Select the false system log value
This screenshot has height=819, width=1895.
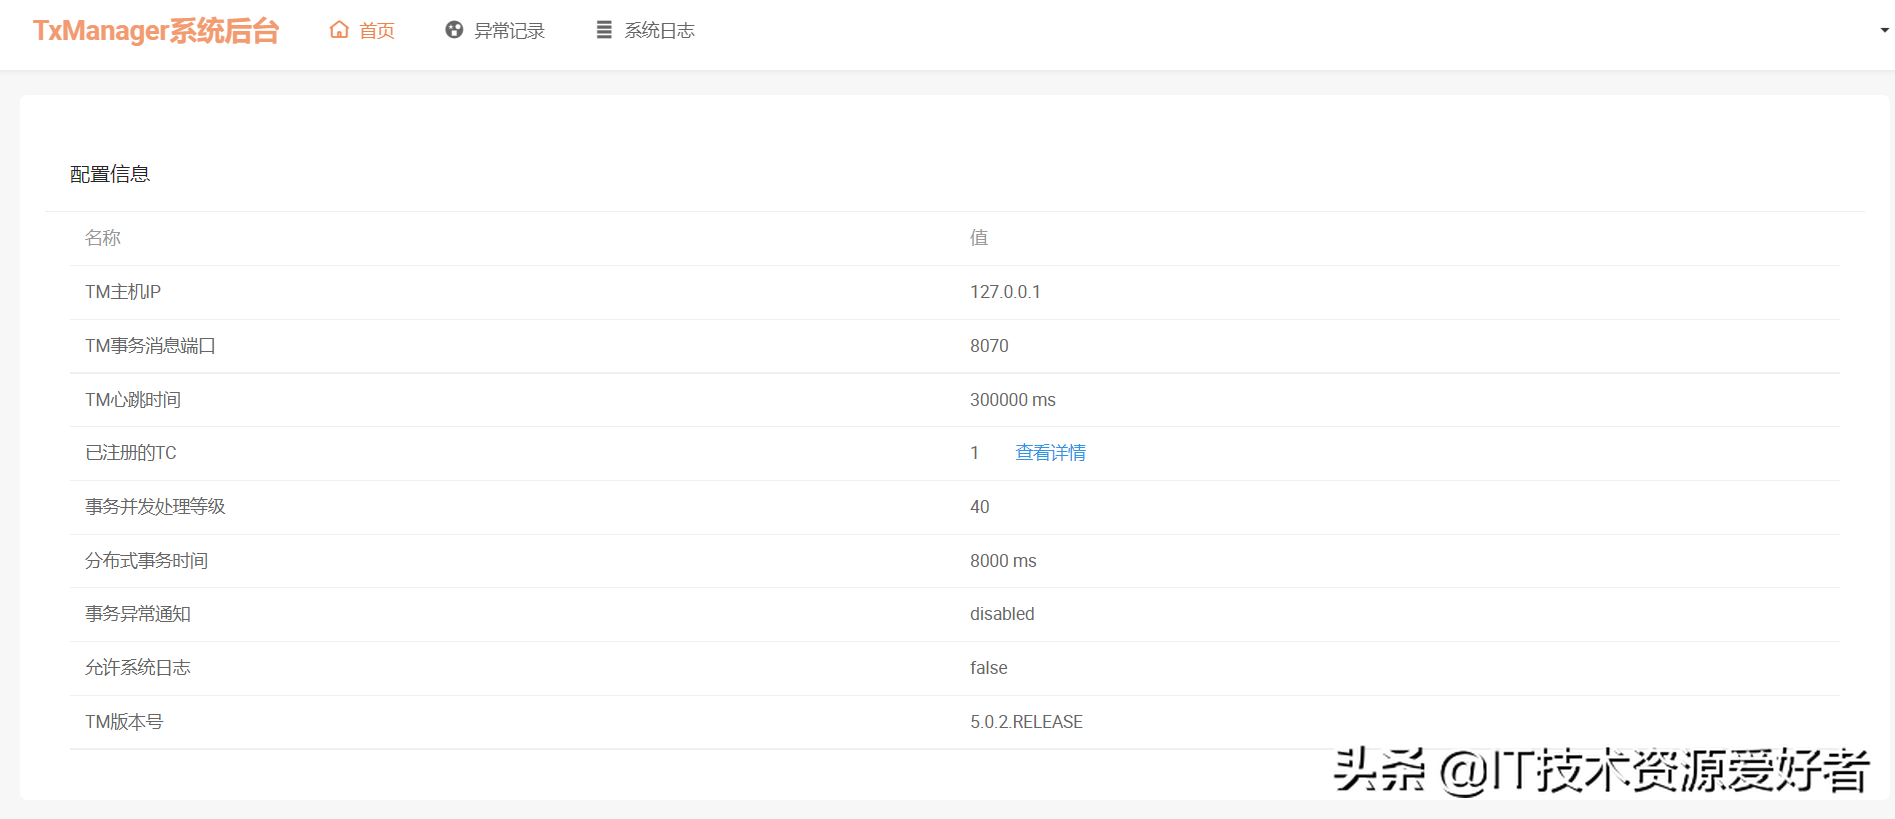[988, 668]
